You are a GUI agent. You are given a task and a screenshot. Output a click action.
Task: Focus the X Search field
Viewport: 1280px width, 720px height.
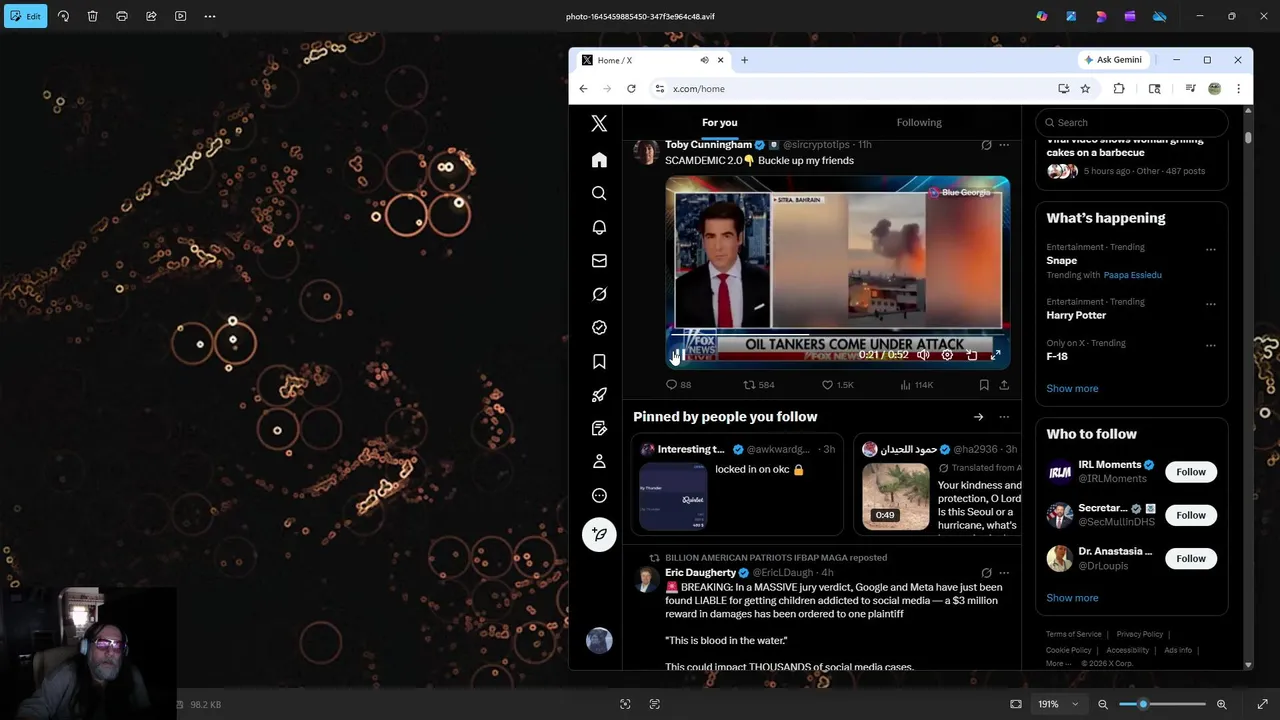(x=1131, y=122)
